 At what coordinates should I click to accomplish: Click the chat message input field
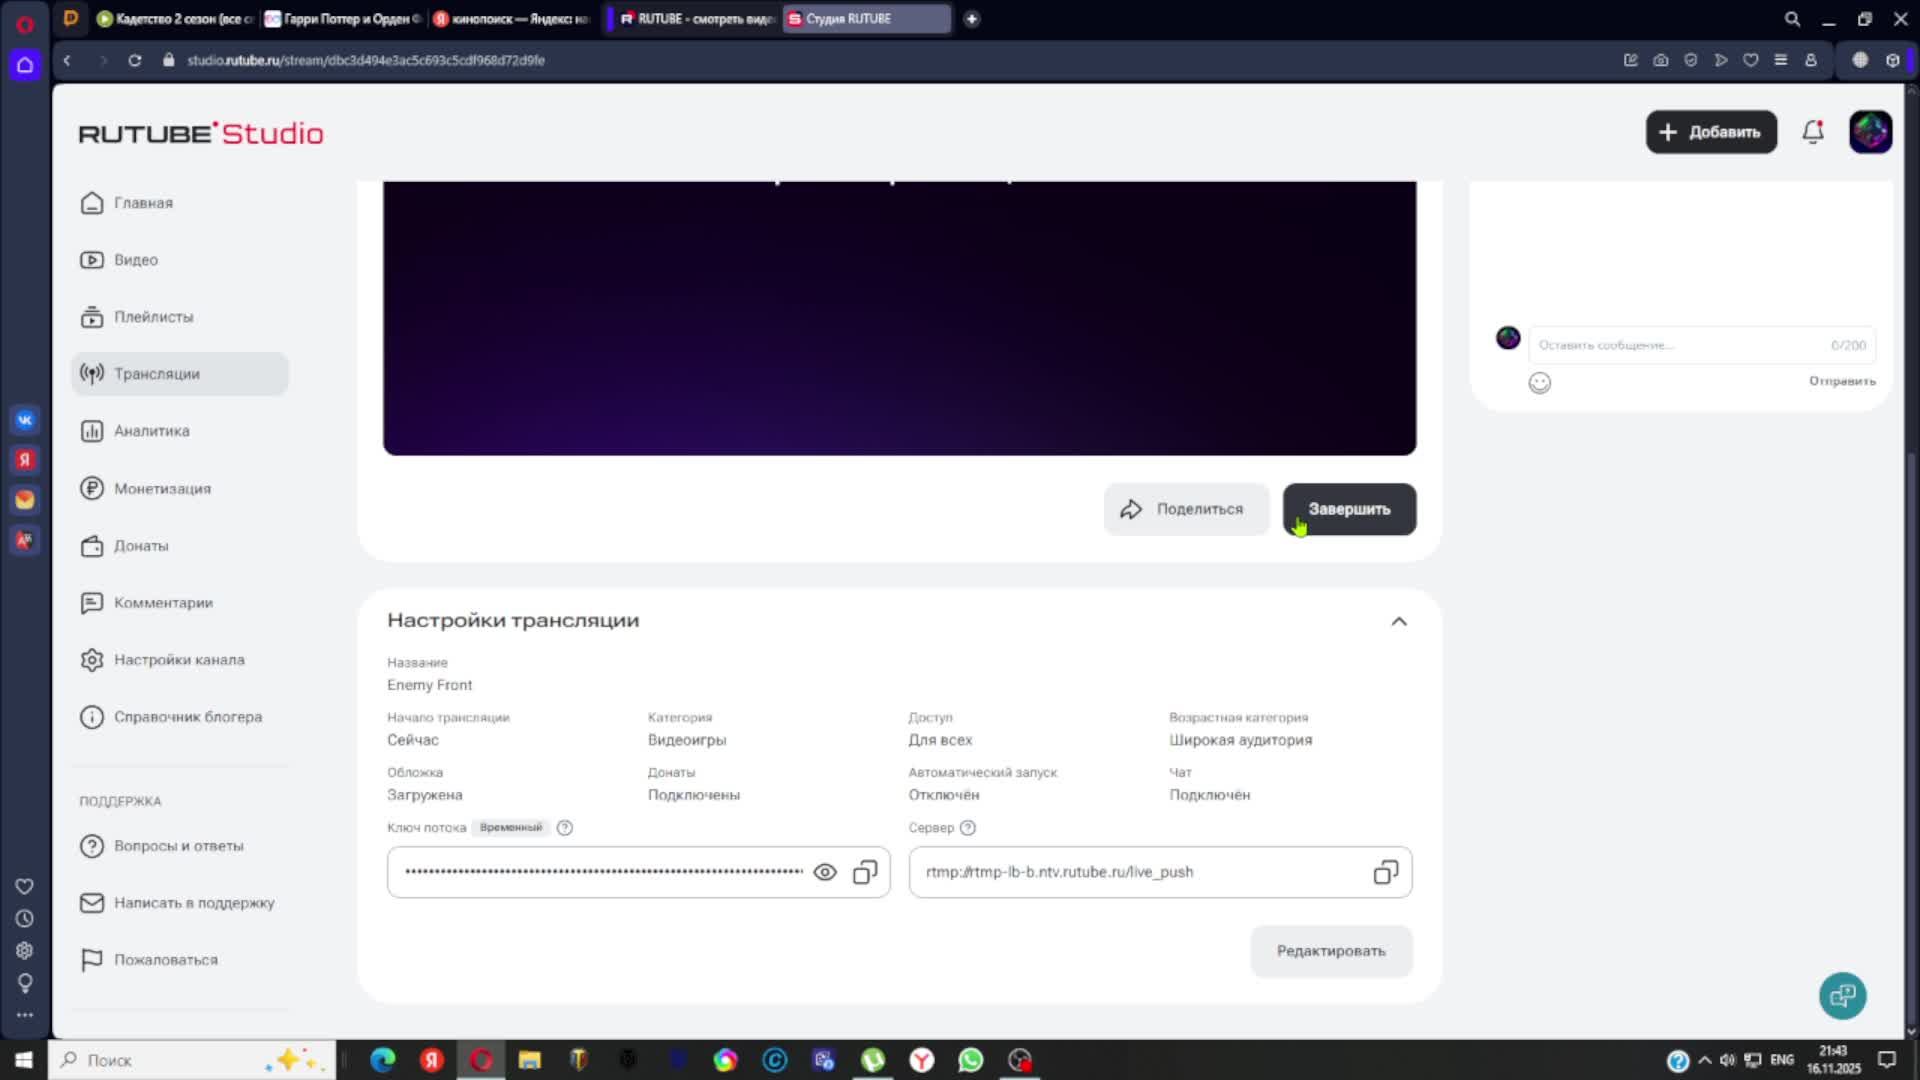(1680, 345)
